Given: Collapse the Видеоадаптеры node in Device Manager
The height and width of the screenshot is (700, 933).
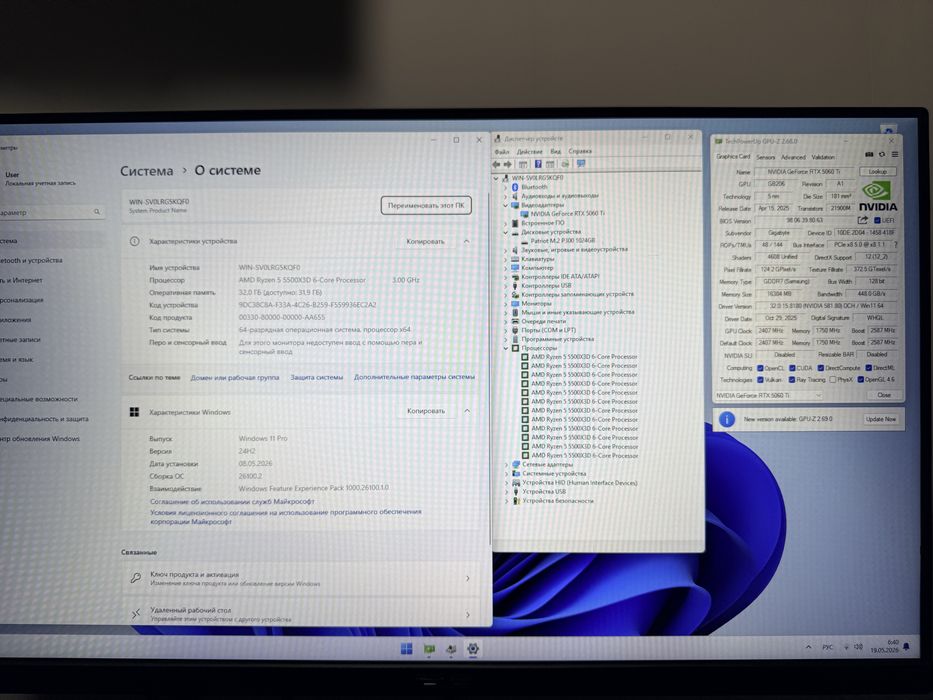Looking at the screenshot, I should tap(506, 205).
